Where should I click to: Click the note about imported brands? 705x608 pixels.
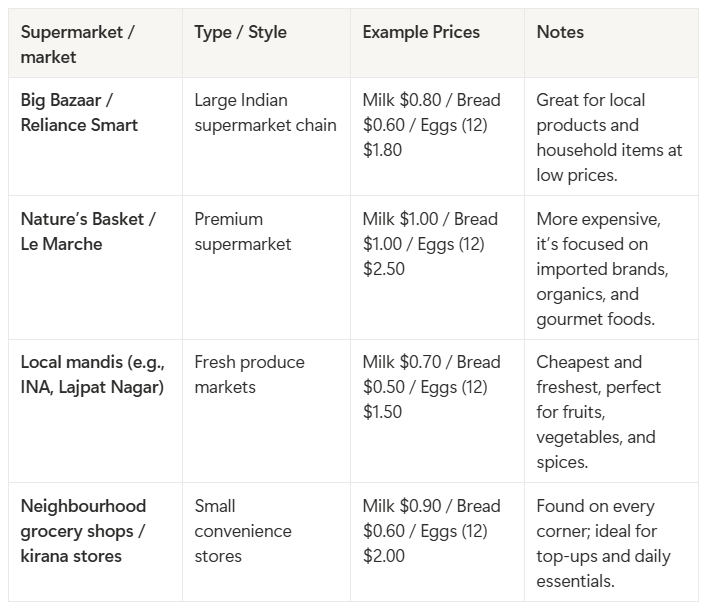coord(602,269)
